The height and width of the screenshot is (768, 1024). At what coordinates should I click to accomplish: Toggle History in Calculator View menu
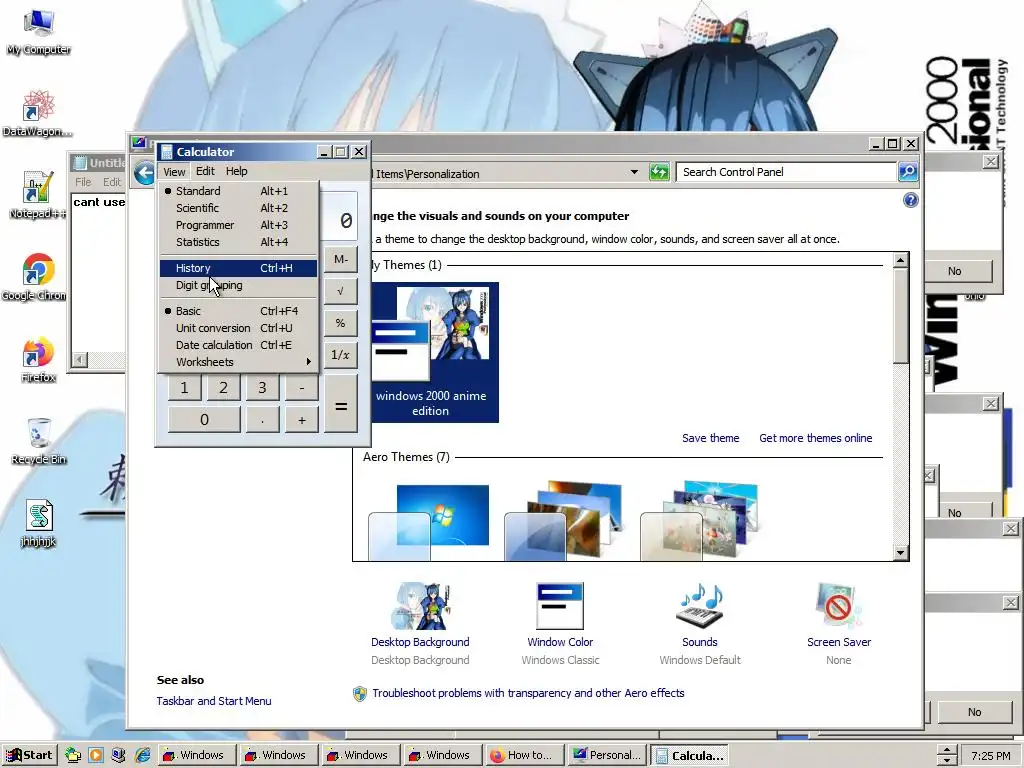[x=238, y=268]
